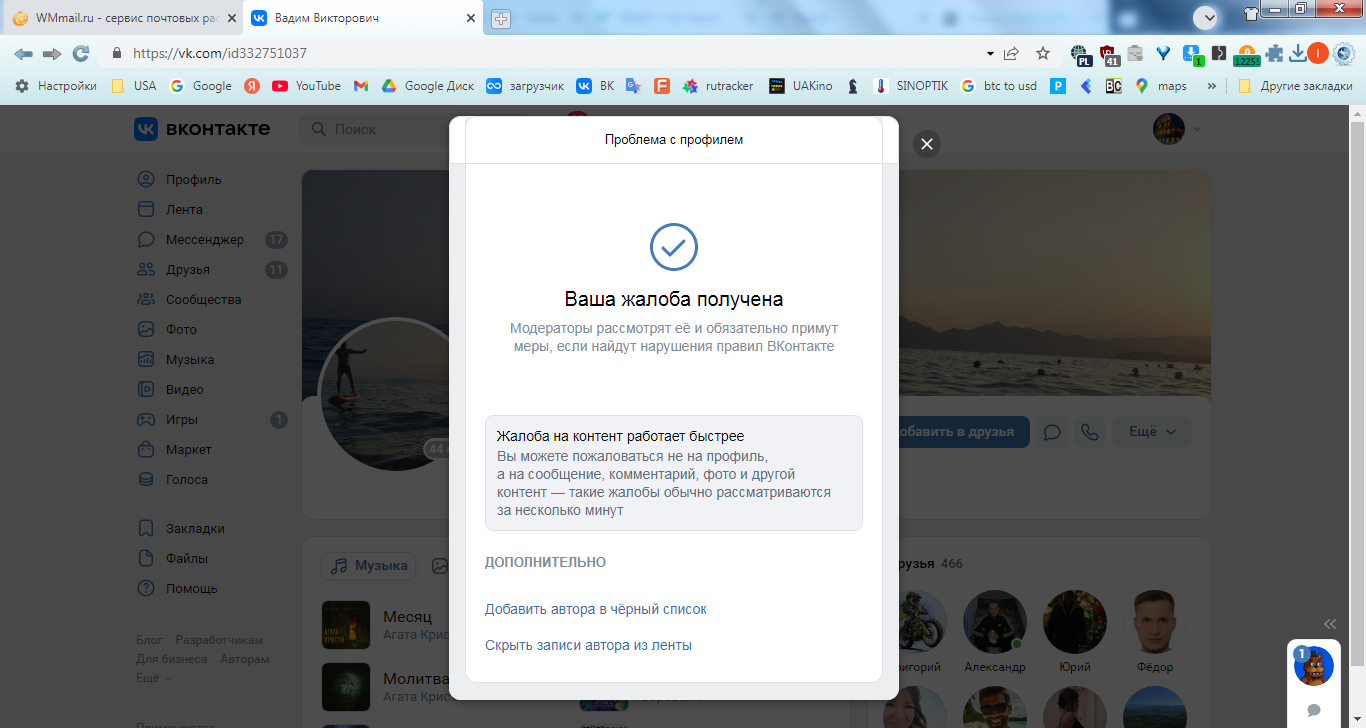
Task: Open the 'Другие закладки' folder
Action: pos(1295,86)
